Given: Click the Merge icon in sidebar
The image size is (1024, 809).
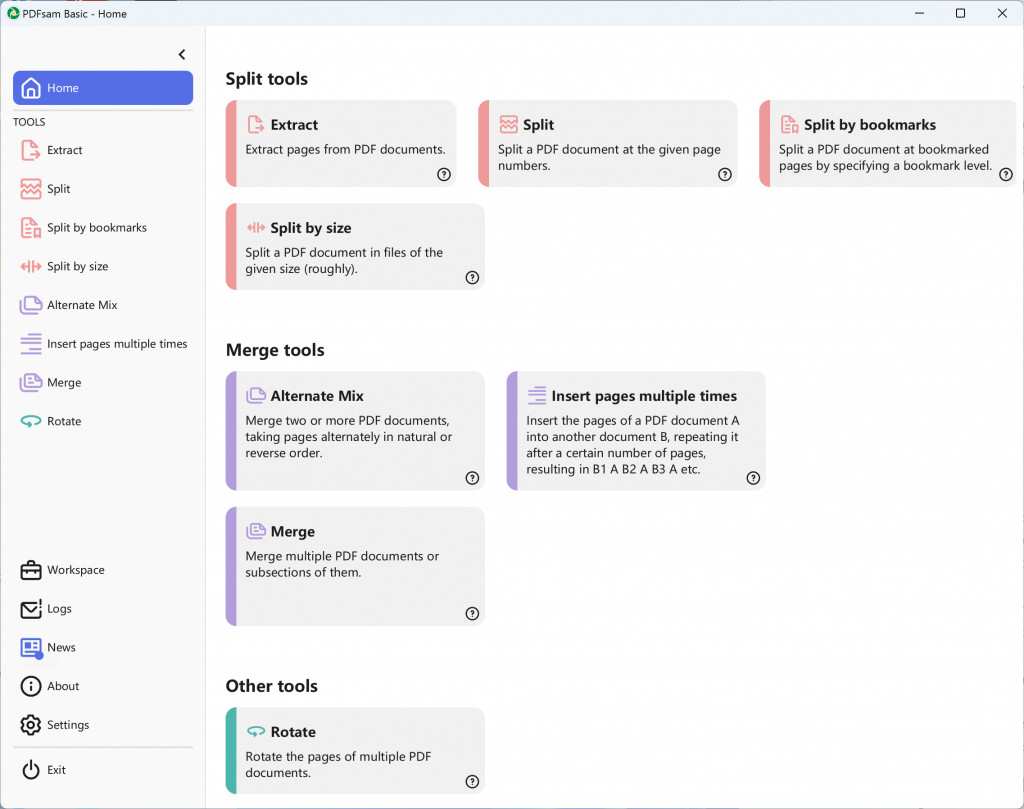Looking at the screenshot, I should pyautogui.click(x=31, y=383).
